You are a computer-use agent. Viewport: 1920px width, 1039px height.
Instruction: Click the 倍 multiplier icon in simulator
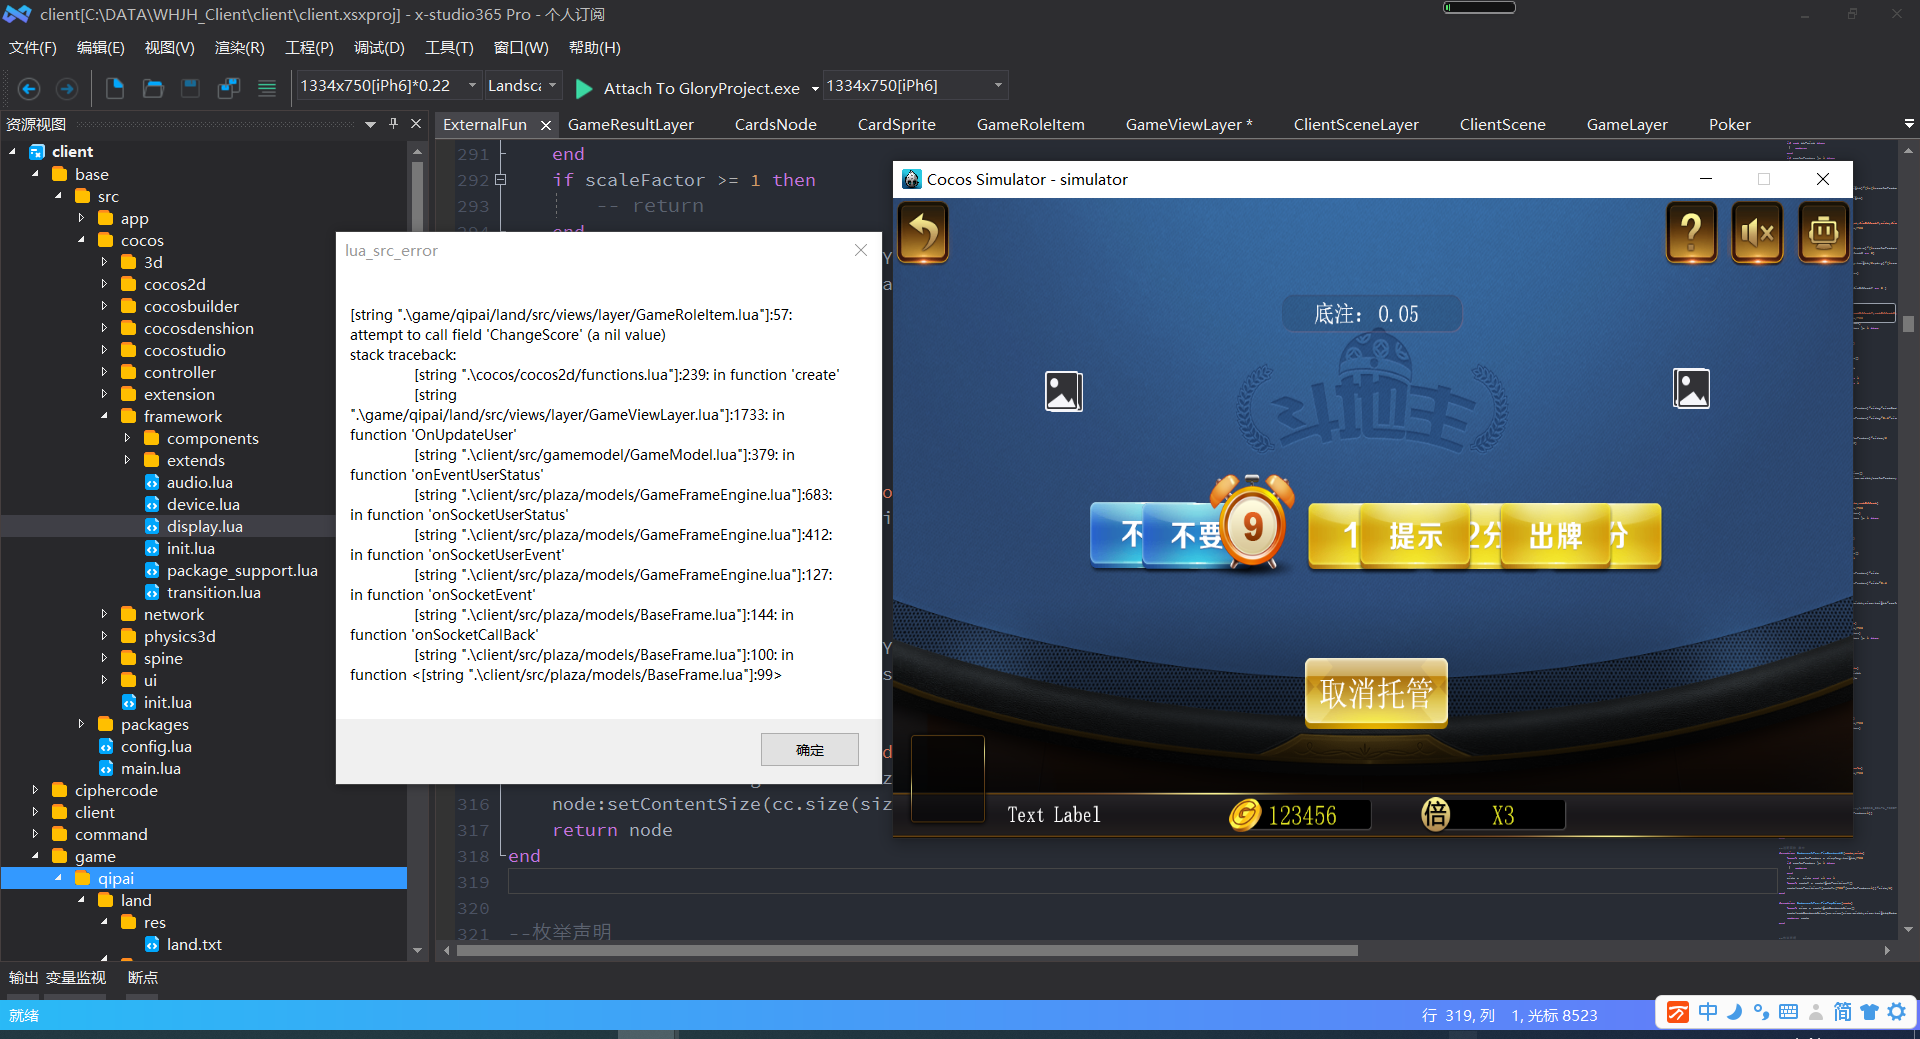(x=1436, y=814)
